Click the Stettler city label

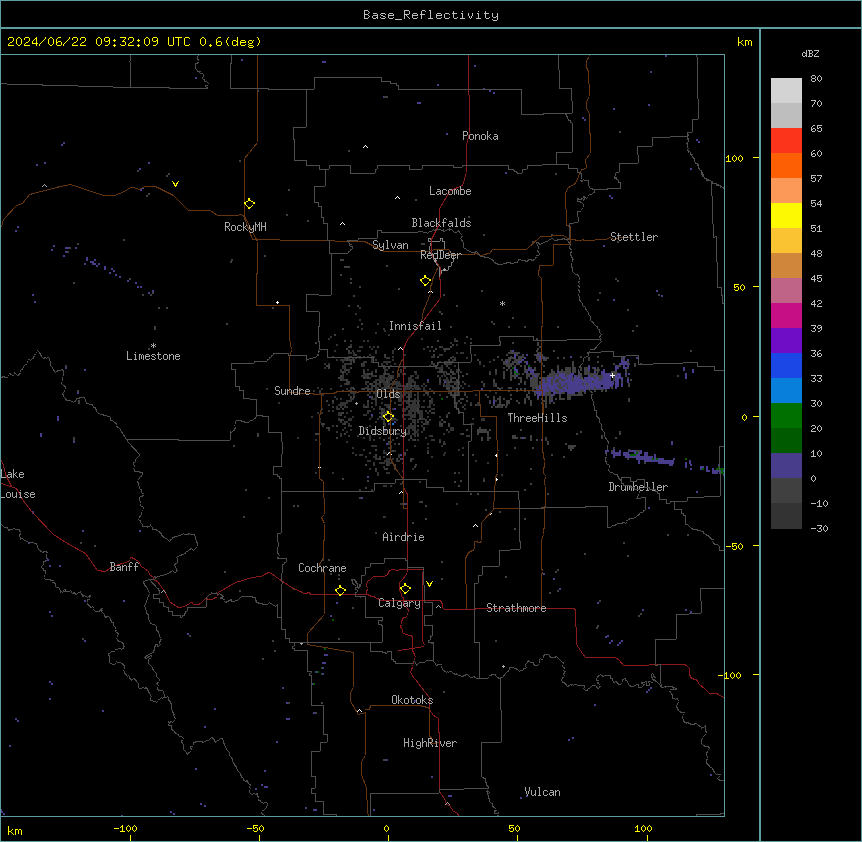(x=633, y=237)
